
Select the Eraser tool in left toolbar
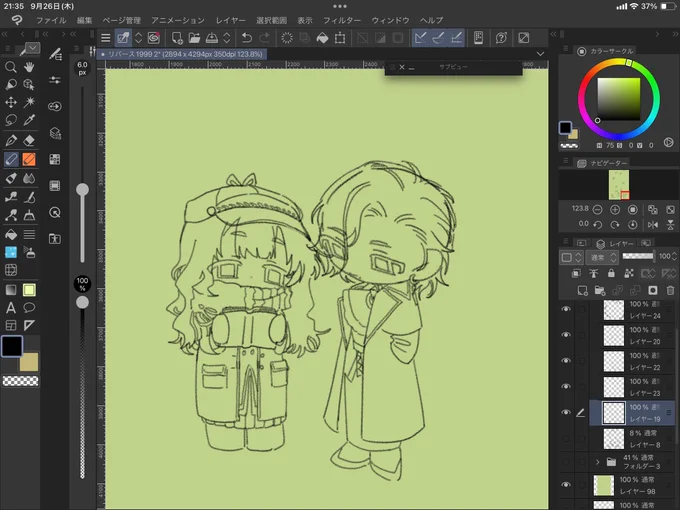pos(29,141)
